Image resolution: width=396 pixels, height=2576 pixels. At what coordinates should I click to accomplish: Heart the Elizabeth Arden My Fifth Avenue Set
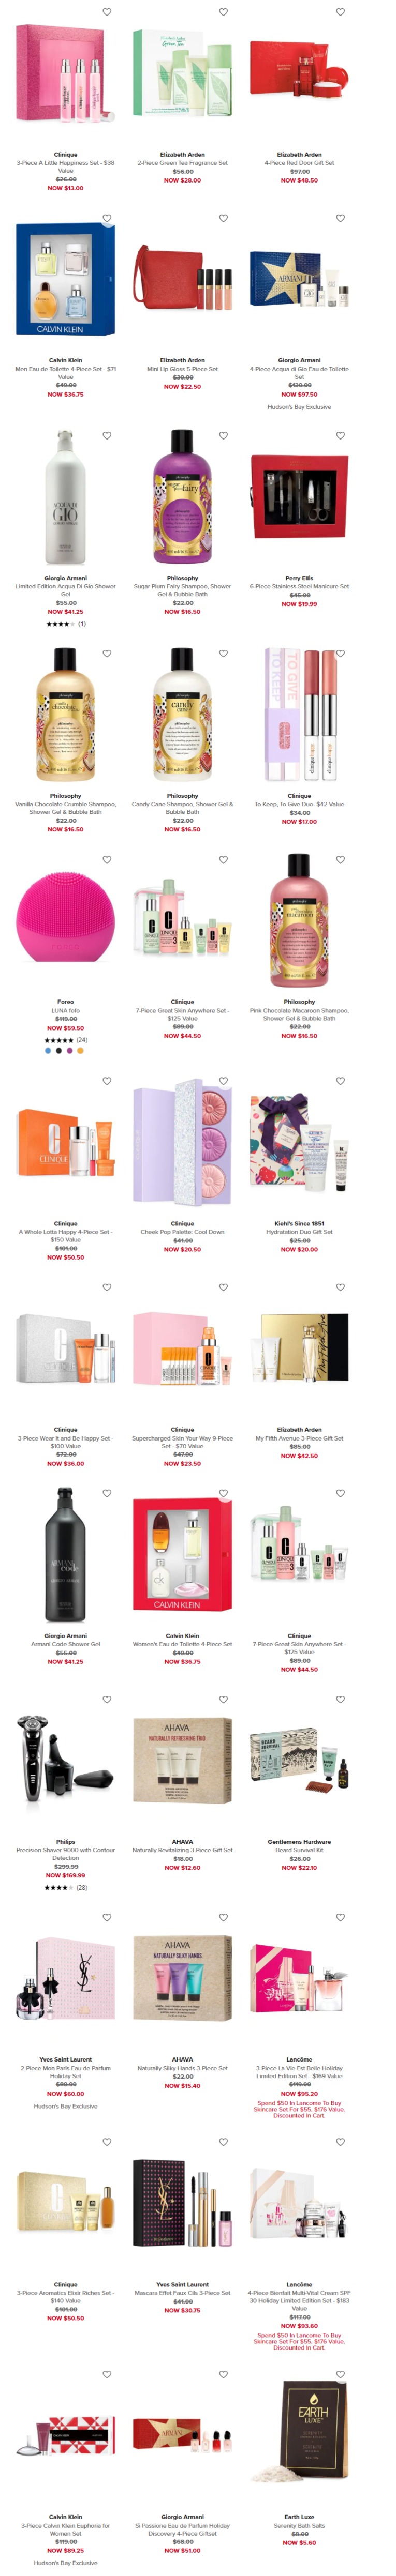click(341, 1287)
